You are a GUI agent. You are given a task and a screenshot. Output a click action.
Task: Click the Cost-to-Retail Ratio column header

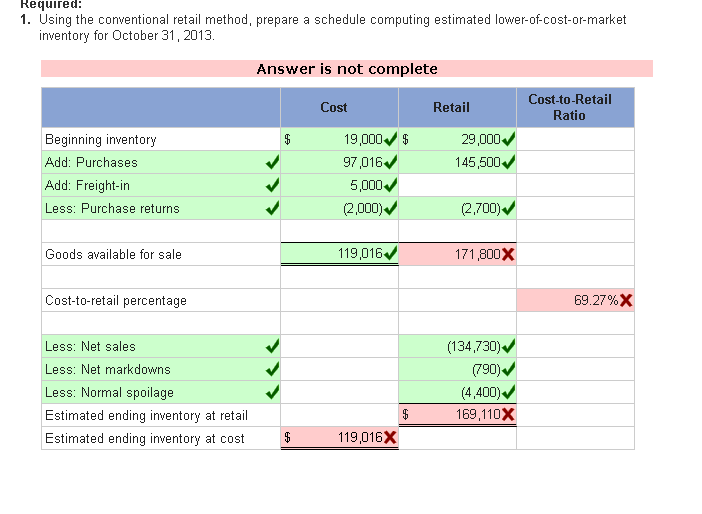pyautogui.click(x=575, y=107)
